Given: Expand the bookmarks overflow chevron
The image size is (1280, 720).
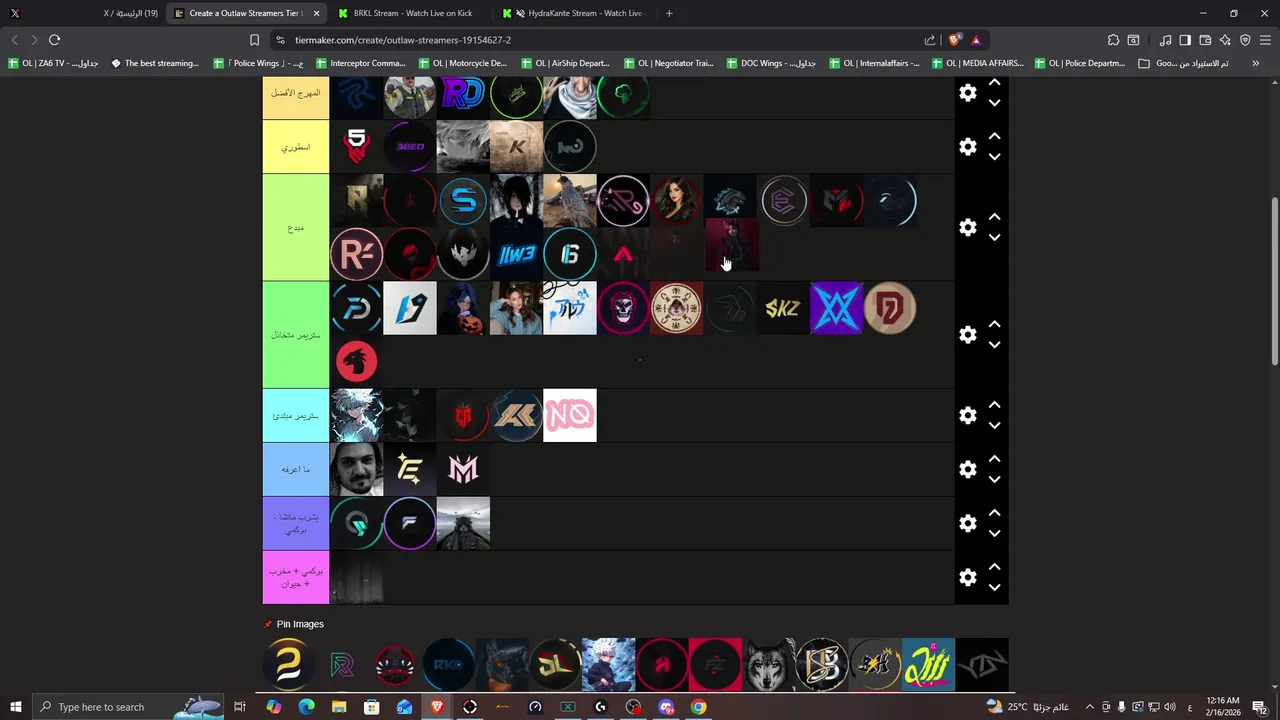Looking at the screenshot, I should point(1255,63).
